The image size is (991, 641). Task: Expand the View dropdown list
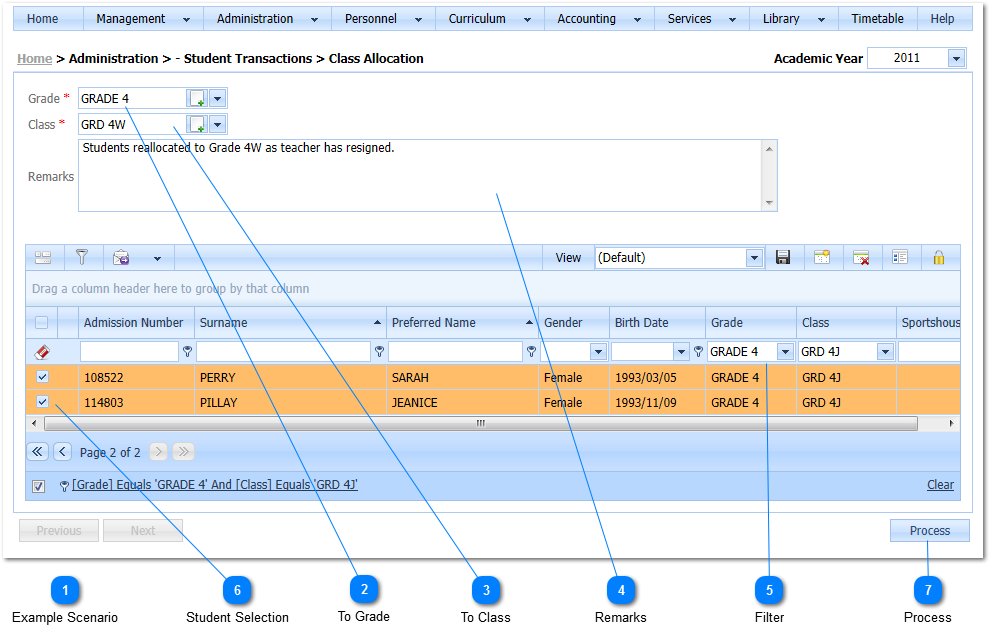754,258
